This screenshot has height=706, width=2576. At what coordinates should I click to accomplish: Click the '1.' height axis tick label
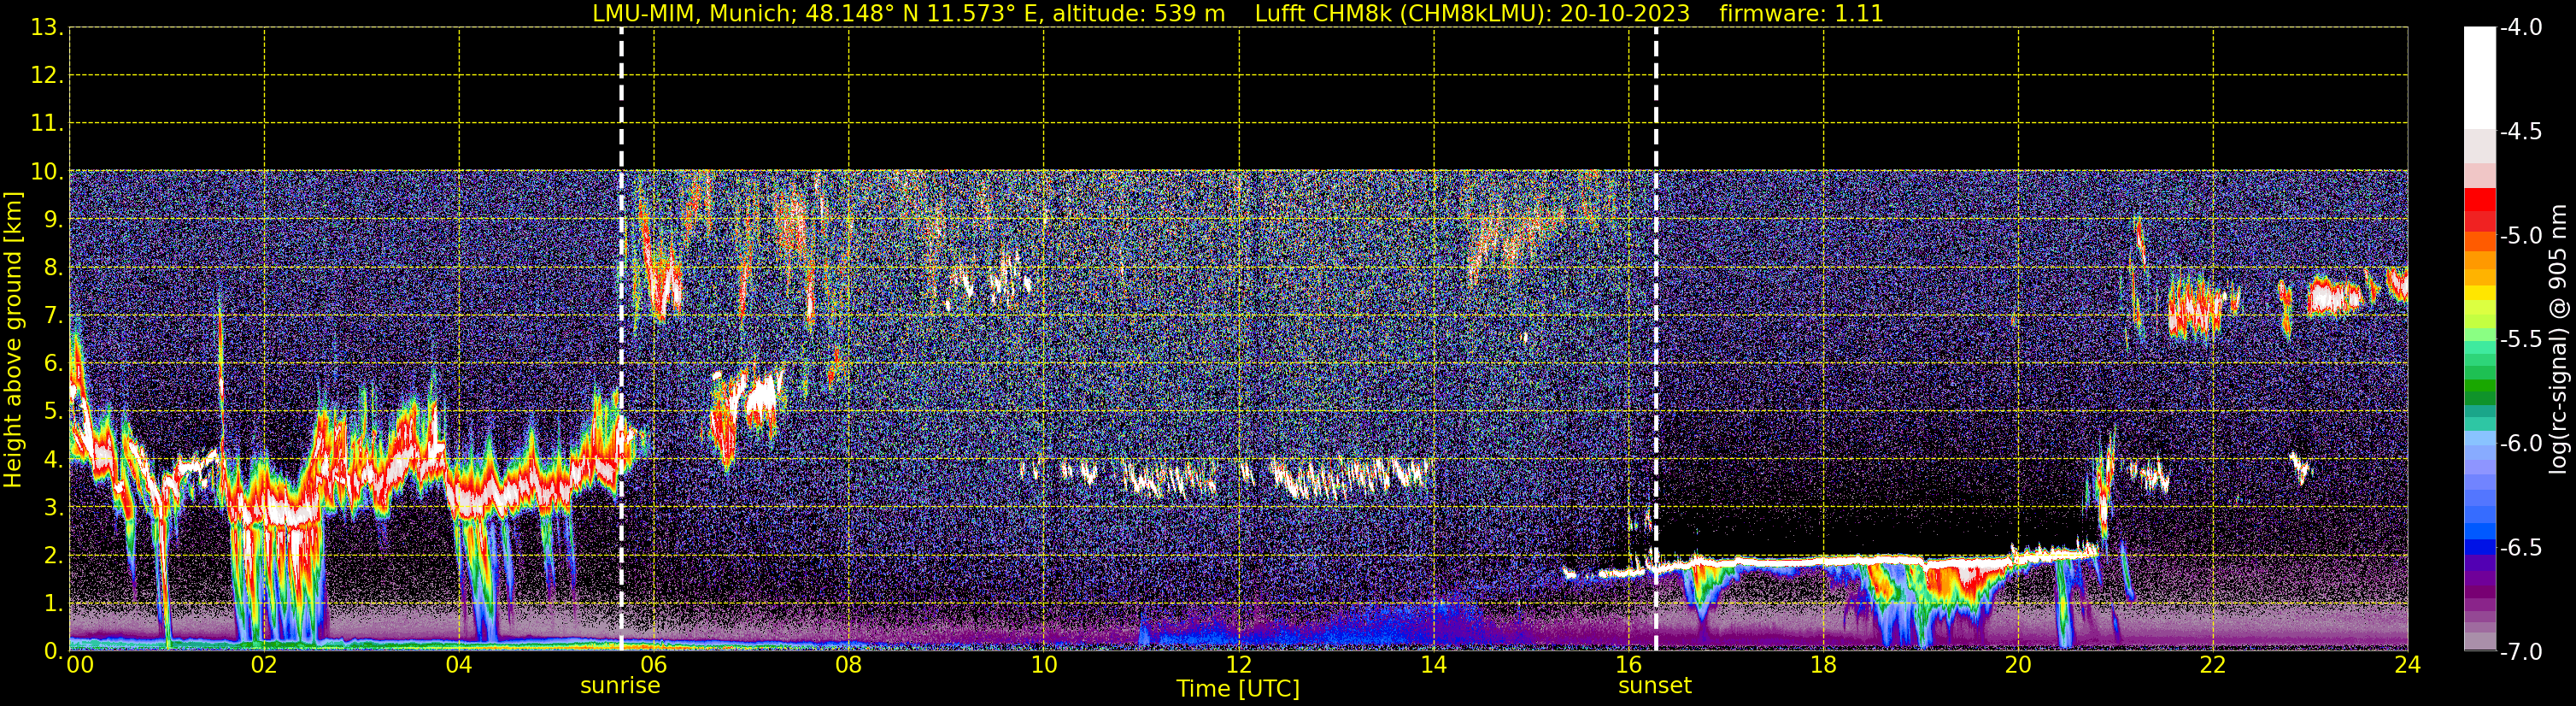pyautogui.click(x=54, y=604)
